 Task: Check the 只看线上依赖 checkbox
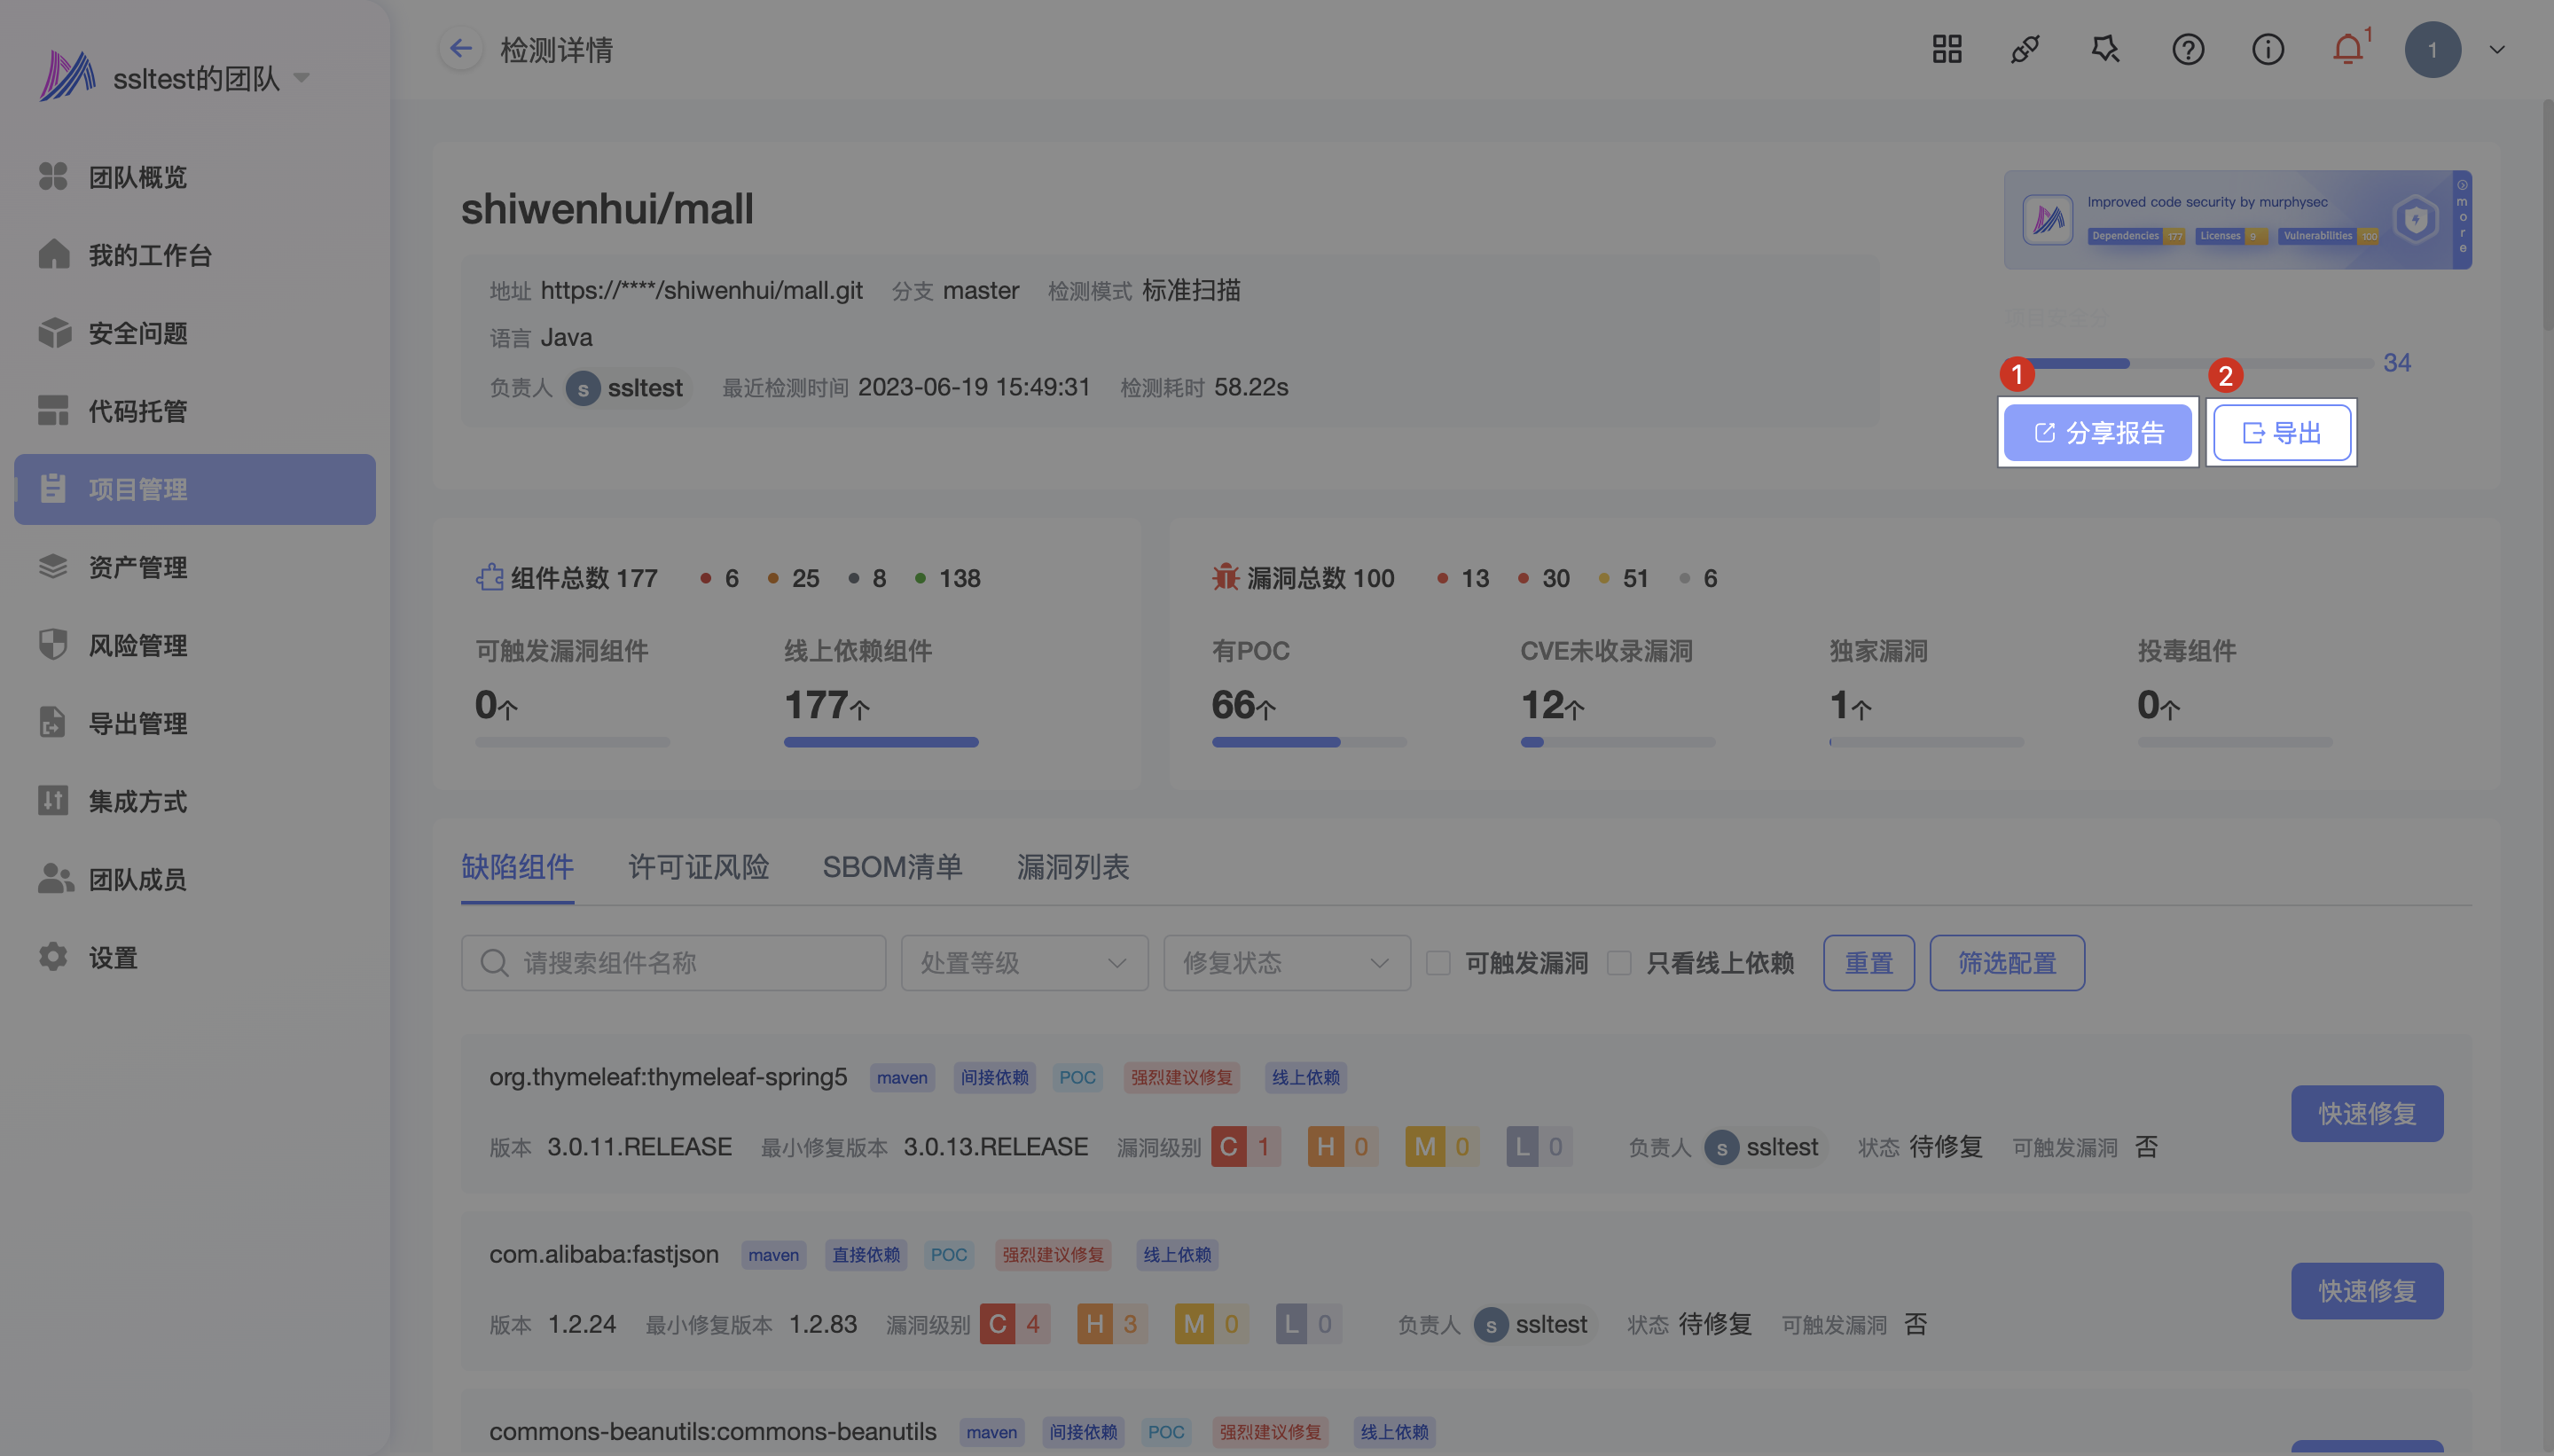tap(1619, 963)
